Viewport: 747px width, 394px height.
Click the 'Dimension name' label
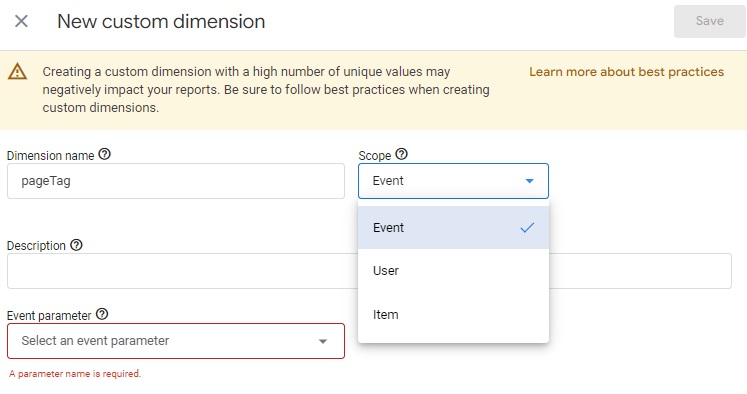click(x=50, y=156)
